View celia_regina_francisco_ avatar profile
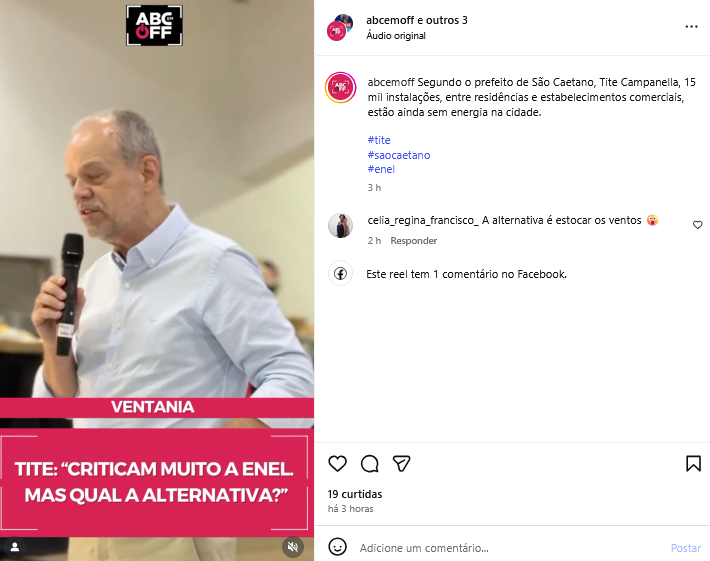The height and width of the screenshot is (561, 710). [x=341, y=225]
